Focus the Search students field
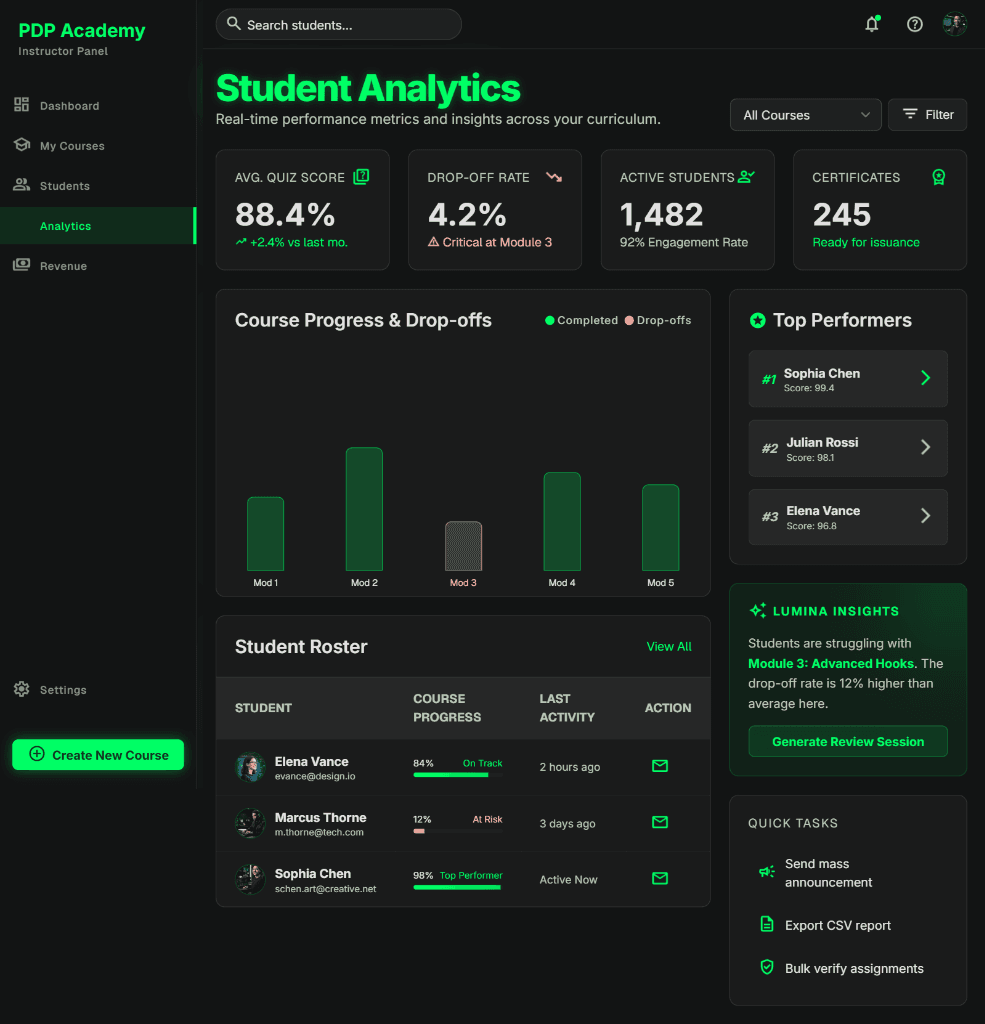985x1024 pixels. tap(338, 25)
